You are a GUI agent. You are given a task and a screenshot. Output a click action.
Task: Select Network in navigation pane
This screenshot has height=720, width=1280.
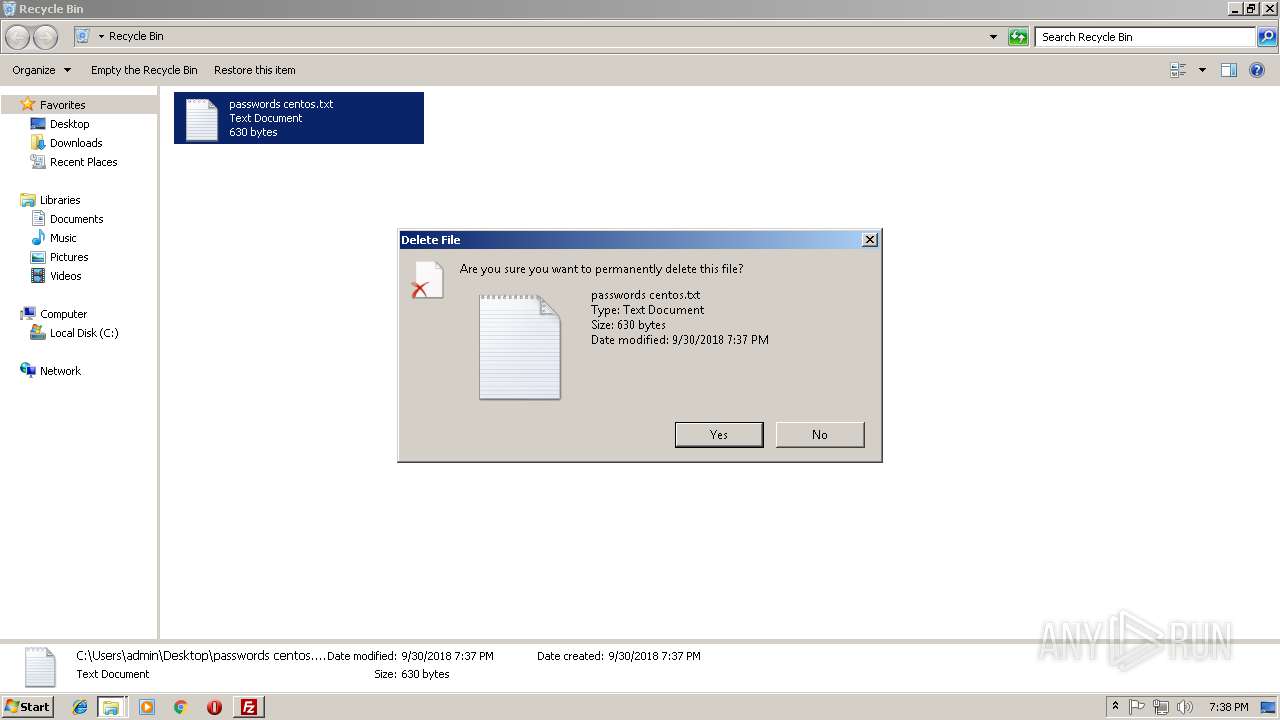(60, 371)
